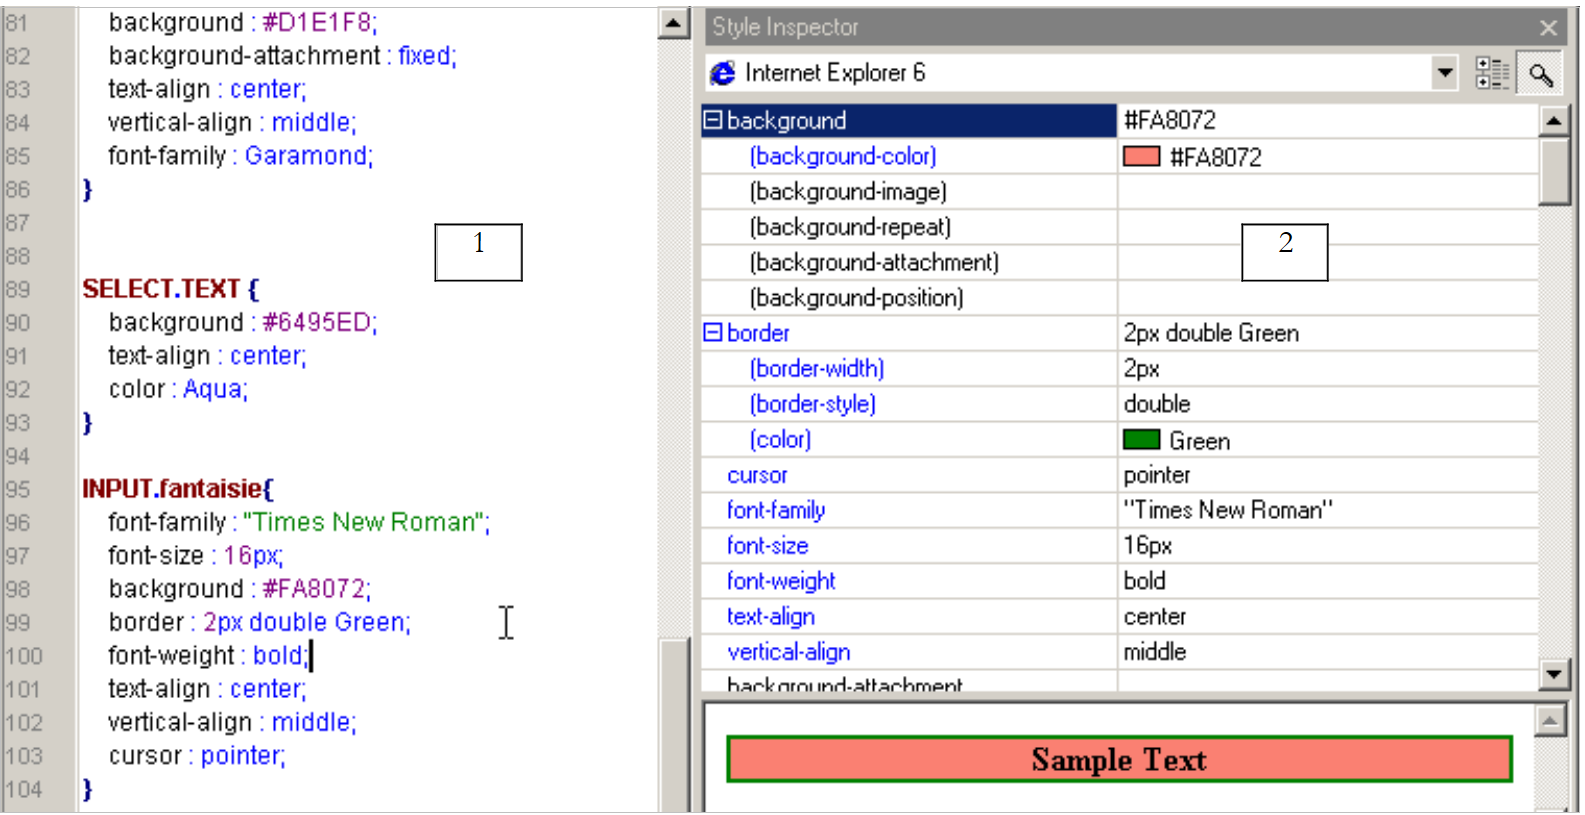The image size is (1585, 815).
Task: Click the Sample Text preview box
Action: [1118, 760]
